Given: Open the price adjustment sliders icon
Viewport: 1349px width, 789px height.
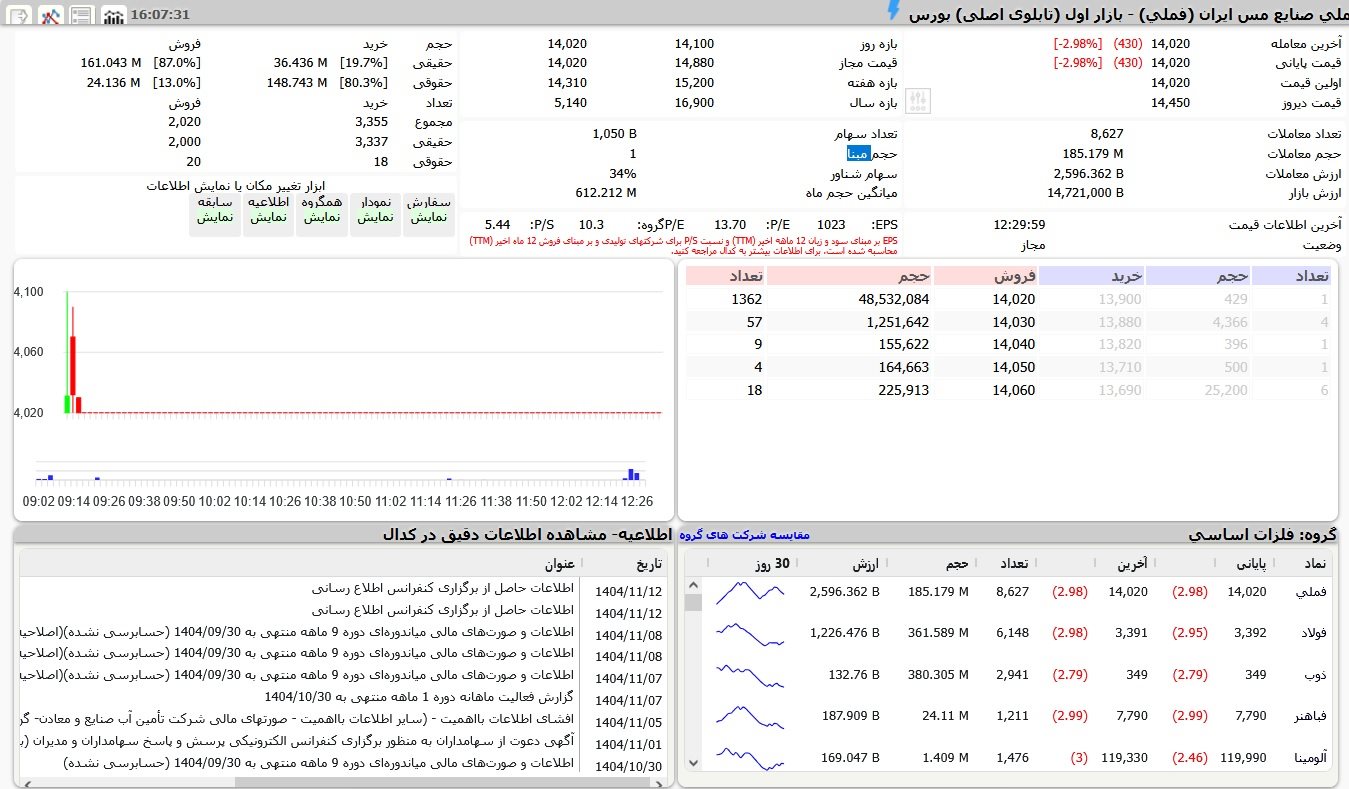Looking at the screenshot, I should pos(917,101).
